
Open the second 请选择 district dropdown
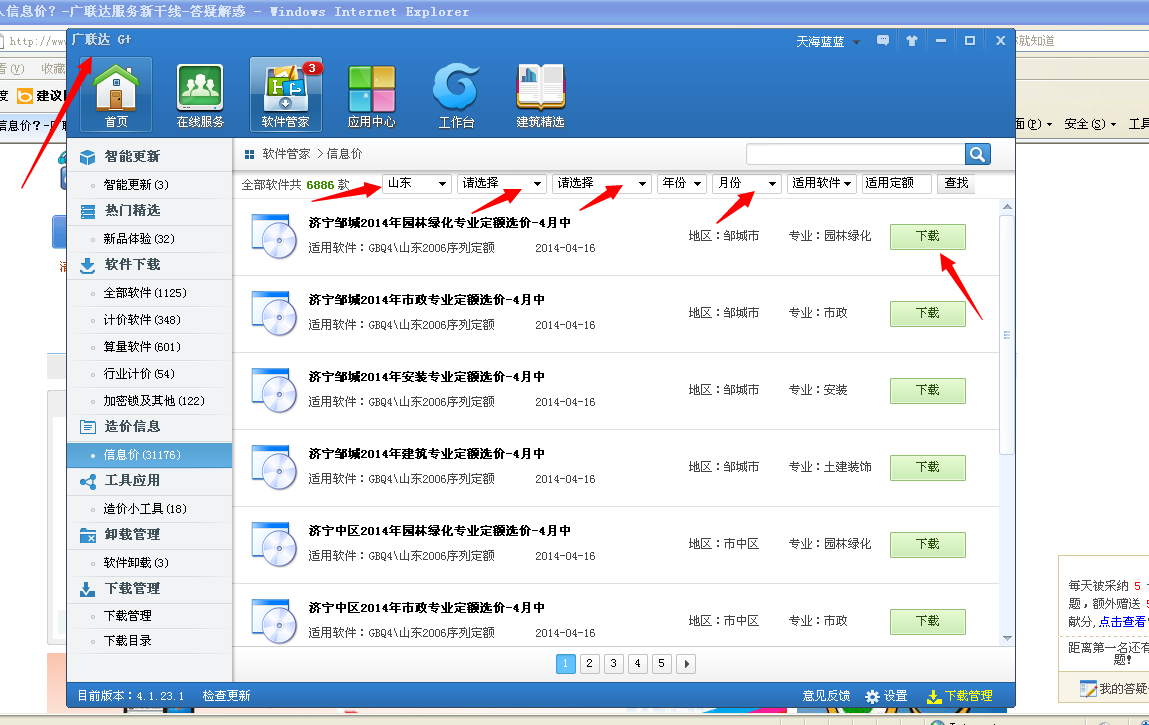(602, 183)
